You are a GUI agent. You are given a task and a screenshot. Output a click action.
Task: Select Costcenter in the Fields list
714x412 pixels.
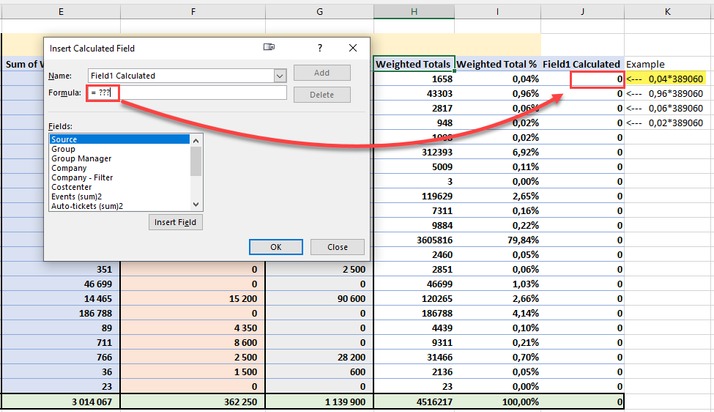(x=120, y=187)
